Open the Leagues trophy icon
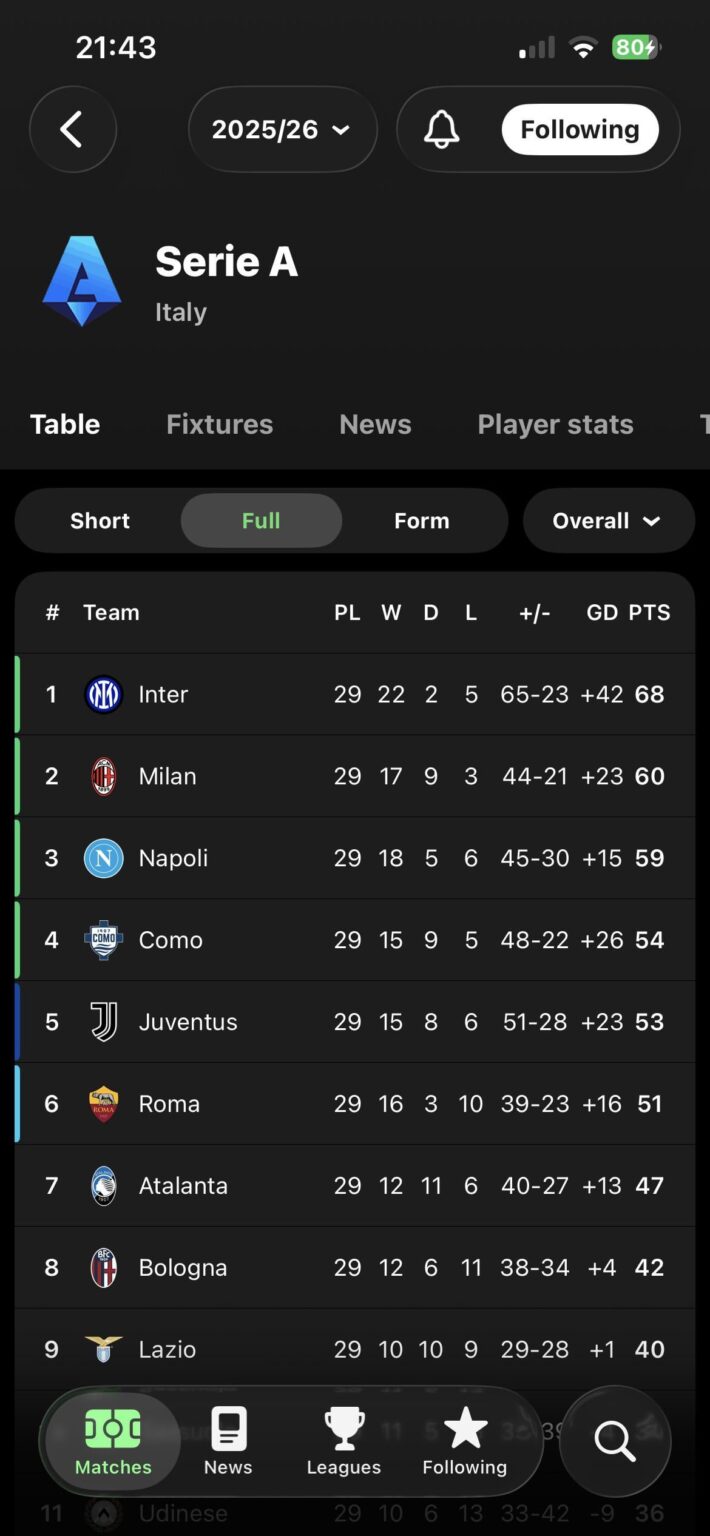710x1536 pixels. [x=343, y=1440]
